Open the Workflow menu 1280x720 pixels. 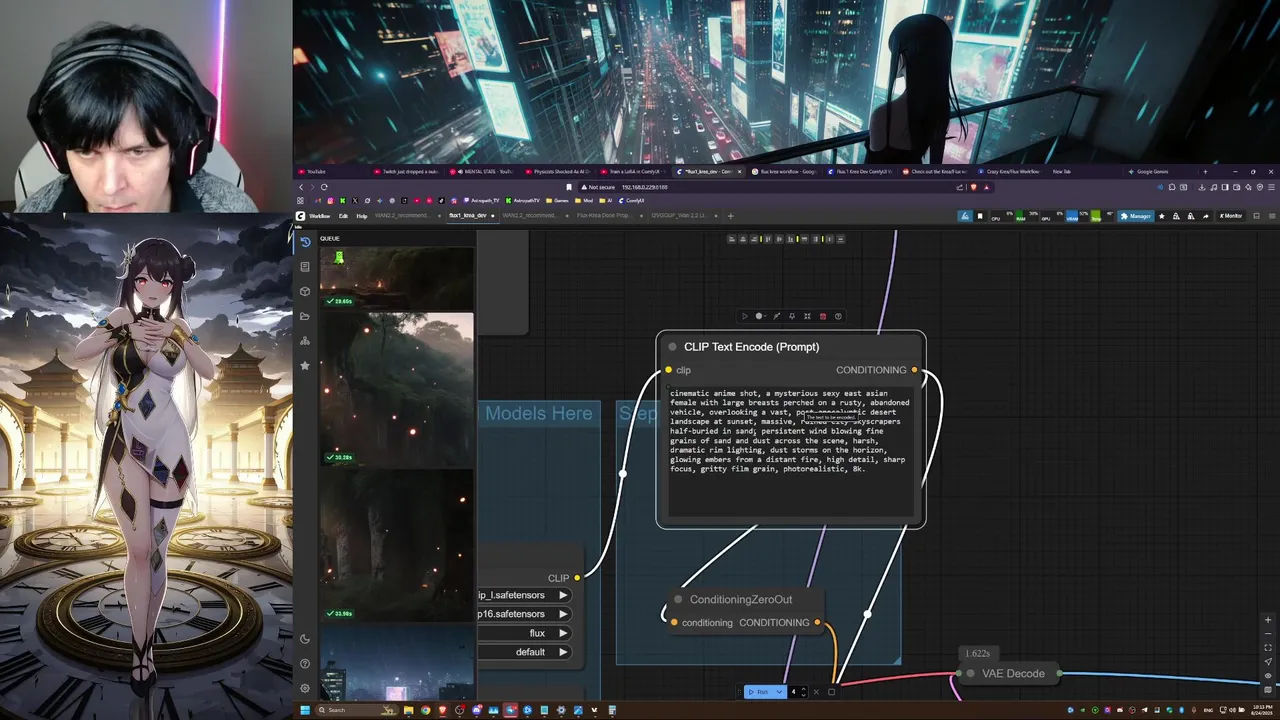(x=319, y=216)
